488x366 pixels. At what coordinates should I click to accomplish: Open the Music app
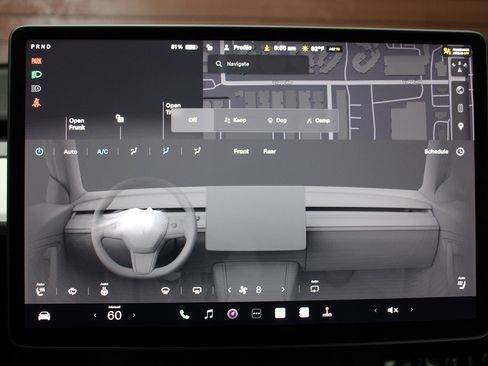pyautogui.click(x=209, y=314)
